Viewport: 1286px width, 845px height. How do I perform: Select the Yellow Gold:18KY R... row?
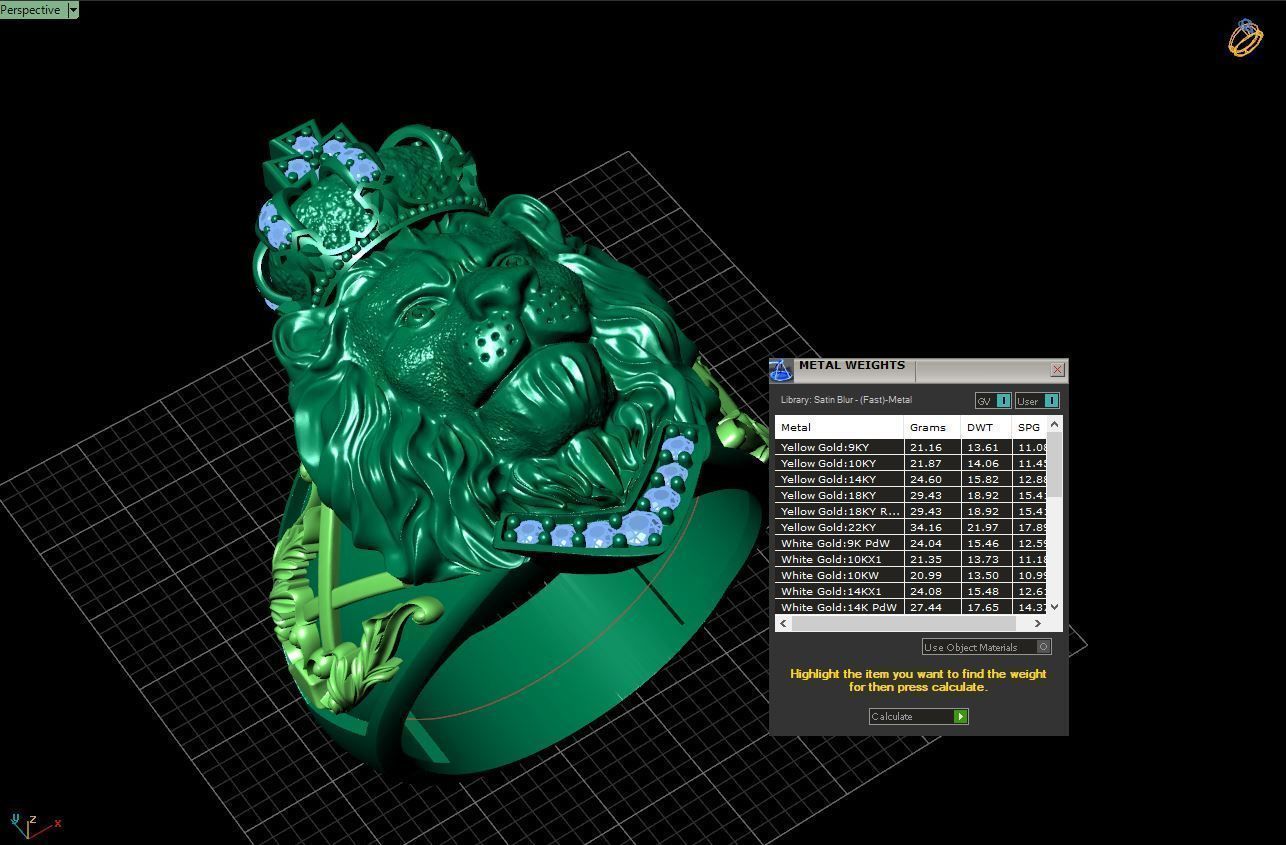[911, 511]
